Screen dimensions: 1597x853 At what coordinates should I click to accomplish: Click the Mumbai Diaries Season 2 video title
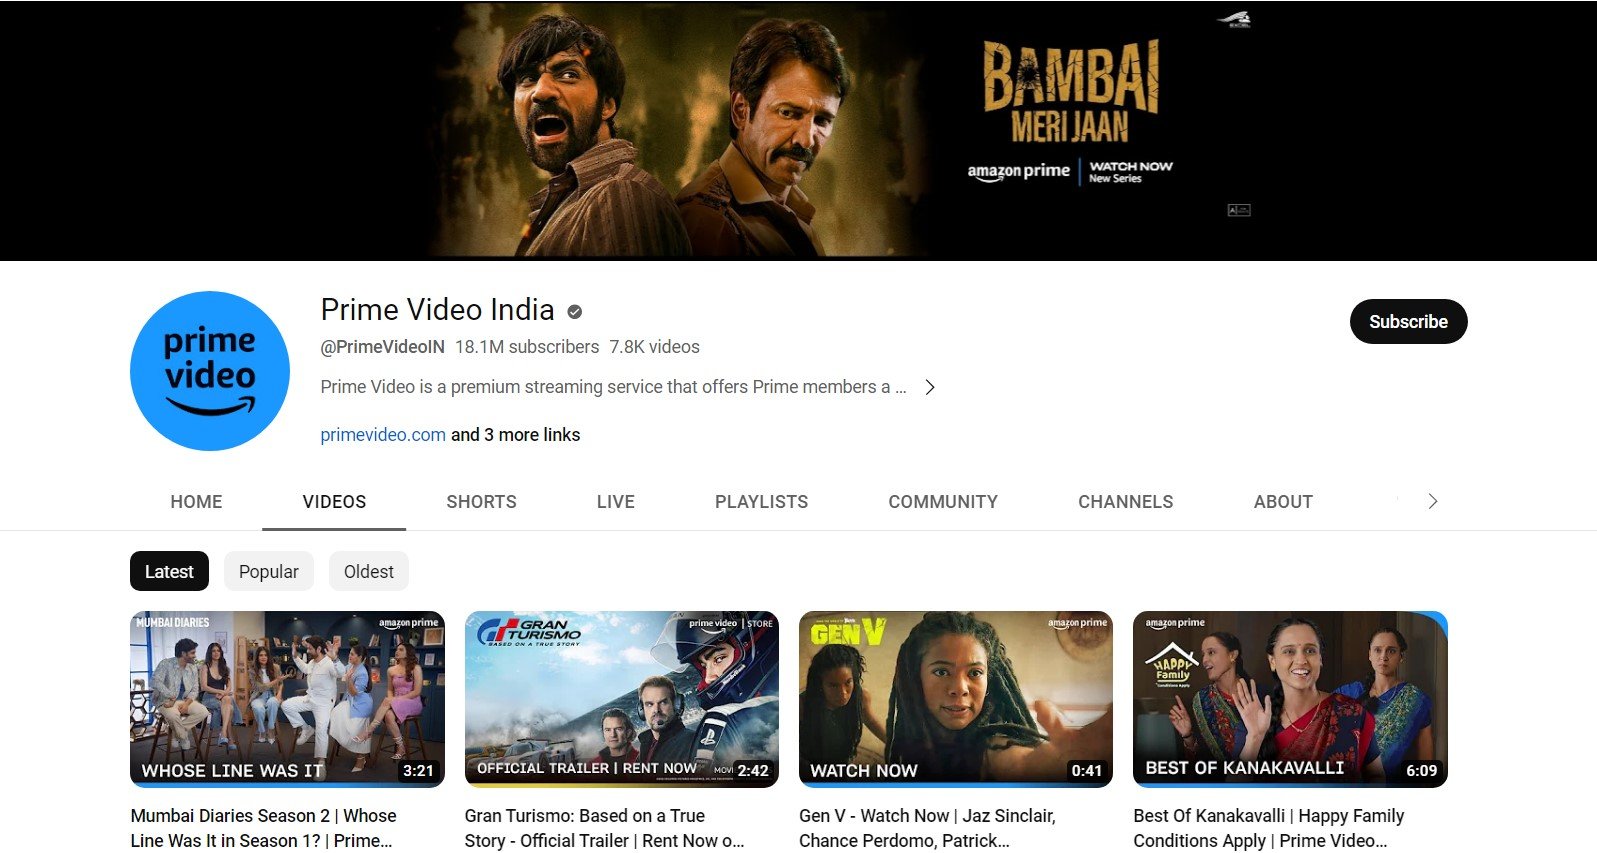click(263, 828)
